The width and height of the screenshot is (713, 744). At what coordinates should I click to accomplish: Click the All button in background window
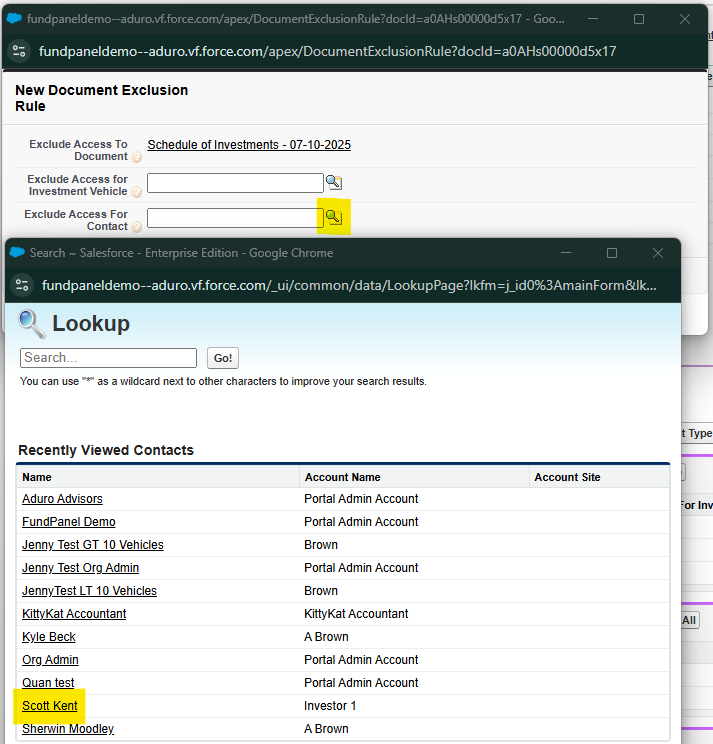pos(690,620)
